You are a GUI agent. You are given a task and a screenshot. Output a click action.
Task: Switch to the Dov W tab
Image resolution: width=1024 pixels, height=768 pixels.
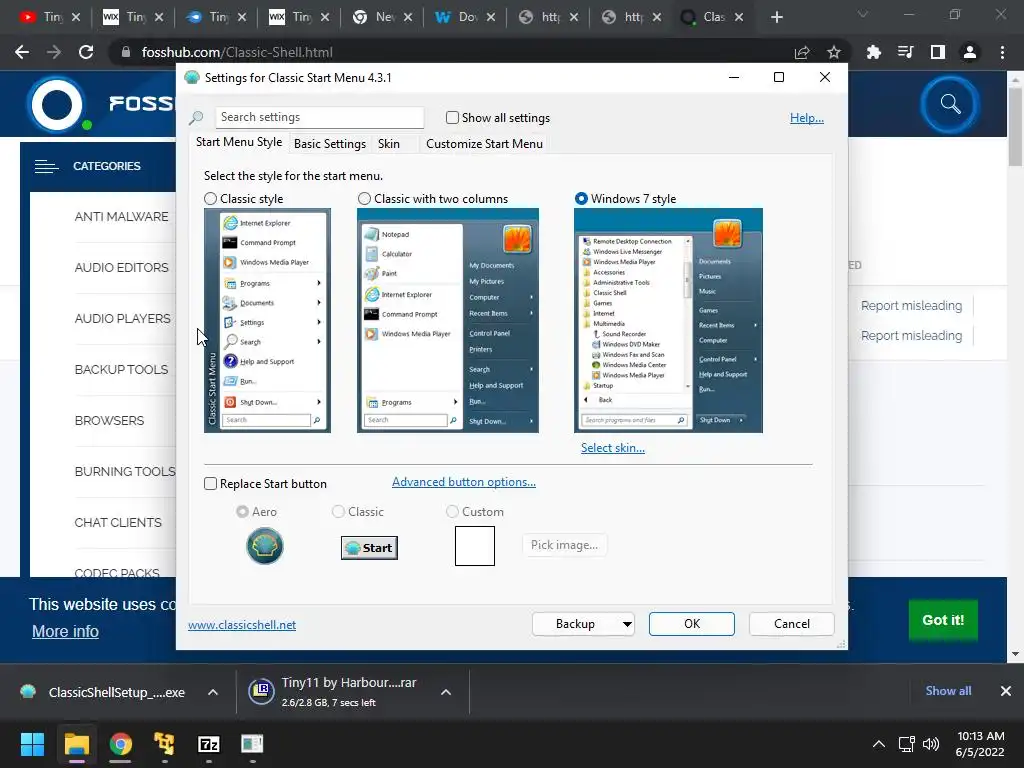pyautogui.click(x=464, y=18)
